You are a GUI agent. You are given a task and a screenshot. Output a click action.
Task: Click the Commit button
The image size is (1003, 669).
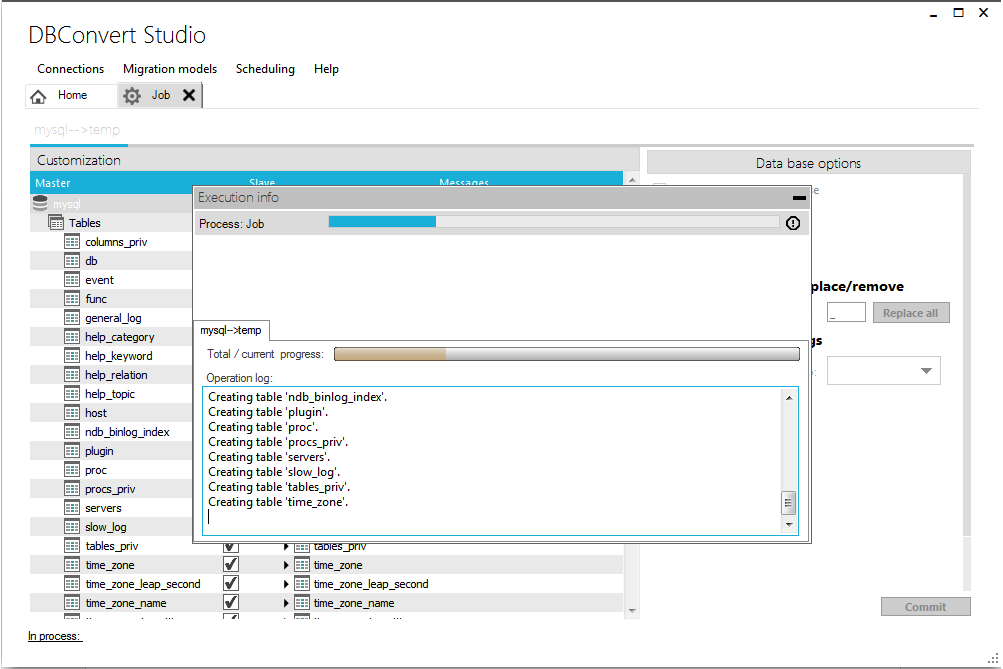point(924,606)
